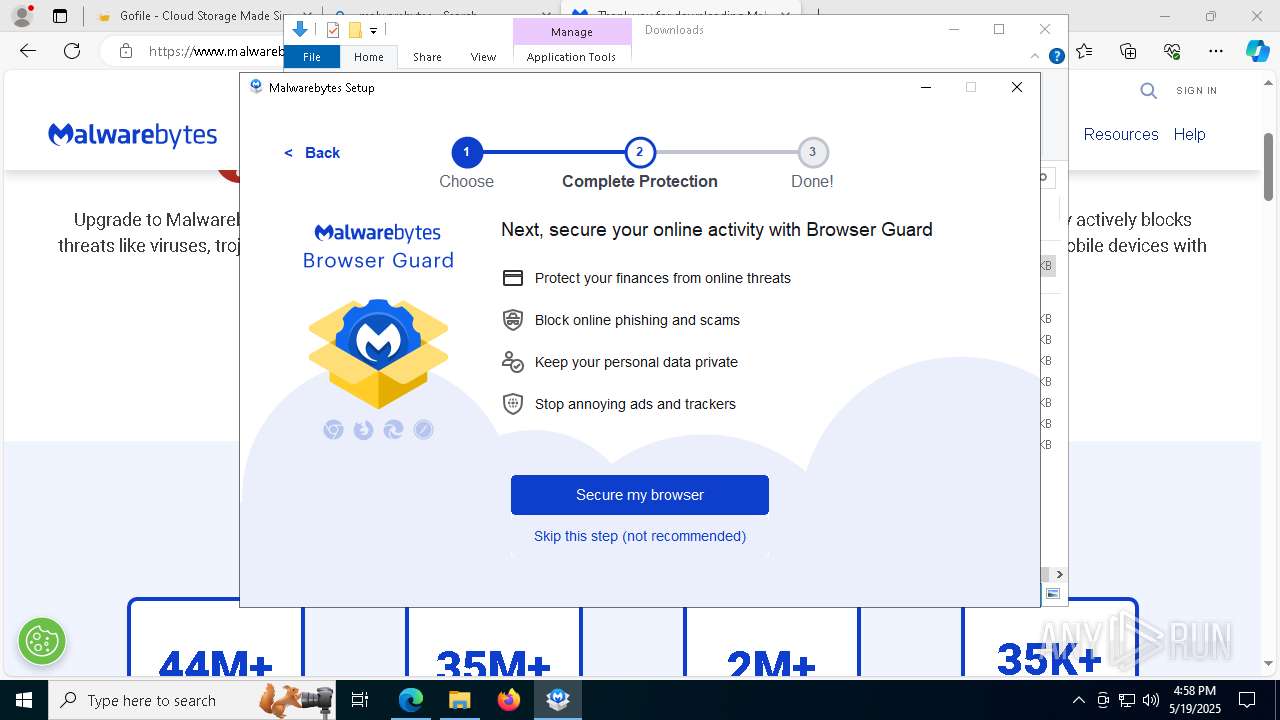Click green cookie settings button
Image resolution: width=1280 pixels, height=720 pixels.
(x=42, y=641)
